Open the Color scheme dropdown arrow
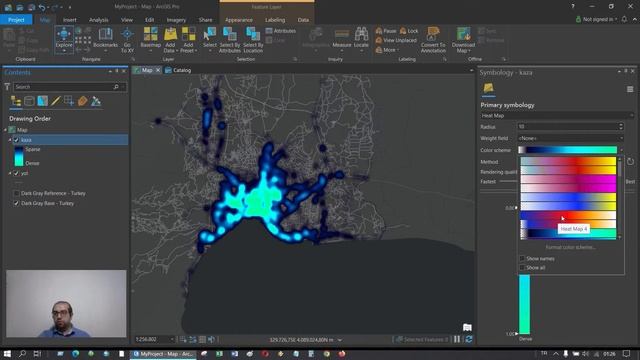Image resolution: width=640 pixels, height=360 pixels. [621, 150]
